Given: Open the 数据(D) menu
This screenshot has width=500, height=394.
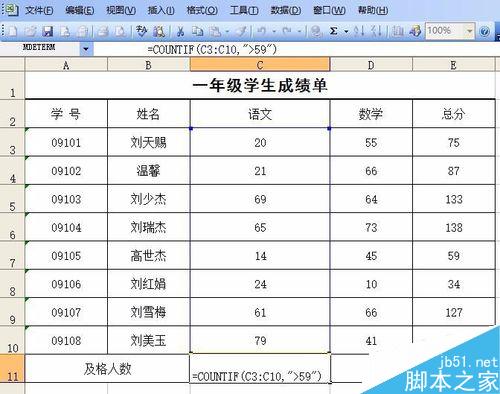Looking at the screenshot, I should point(286,10).
